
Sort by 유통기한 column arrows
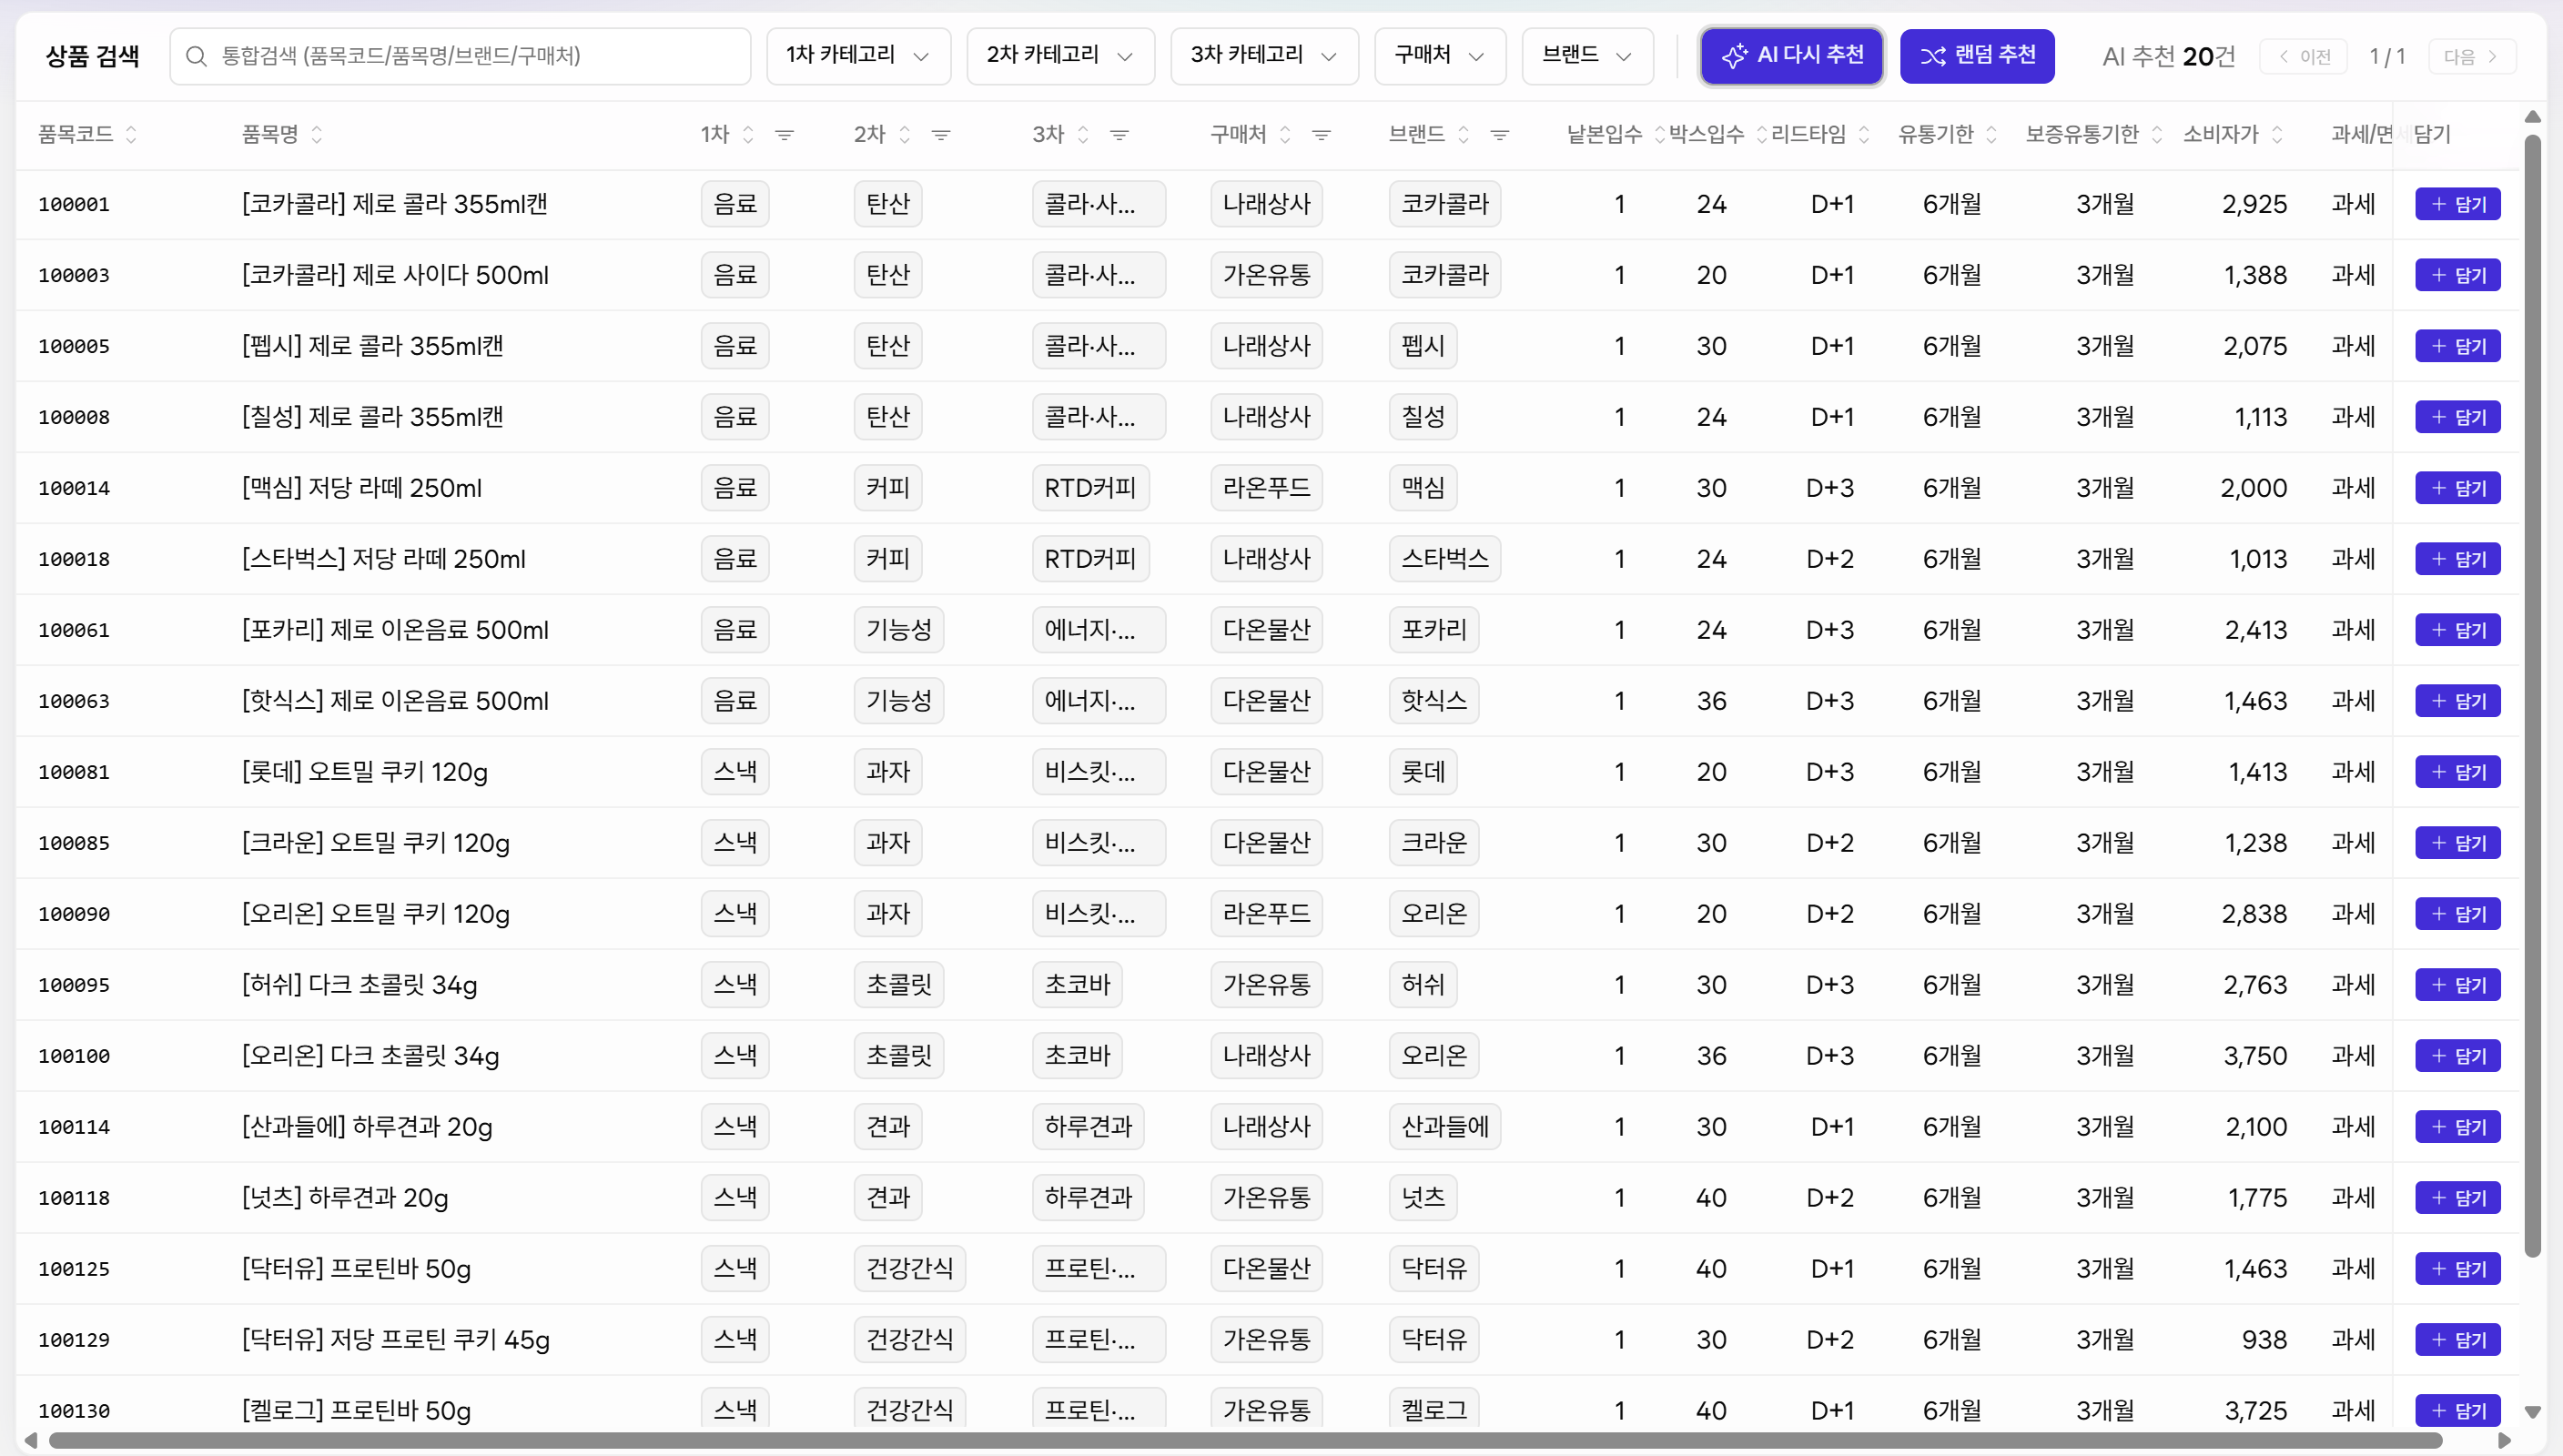(x=1992, y=134)
